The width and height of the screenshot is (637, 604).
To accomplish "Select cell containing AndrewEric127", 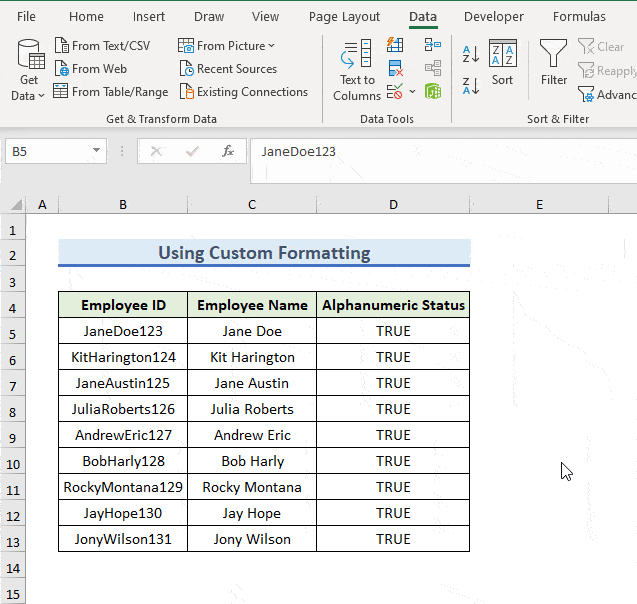I will pos(123,435).
